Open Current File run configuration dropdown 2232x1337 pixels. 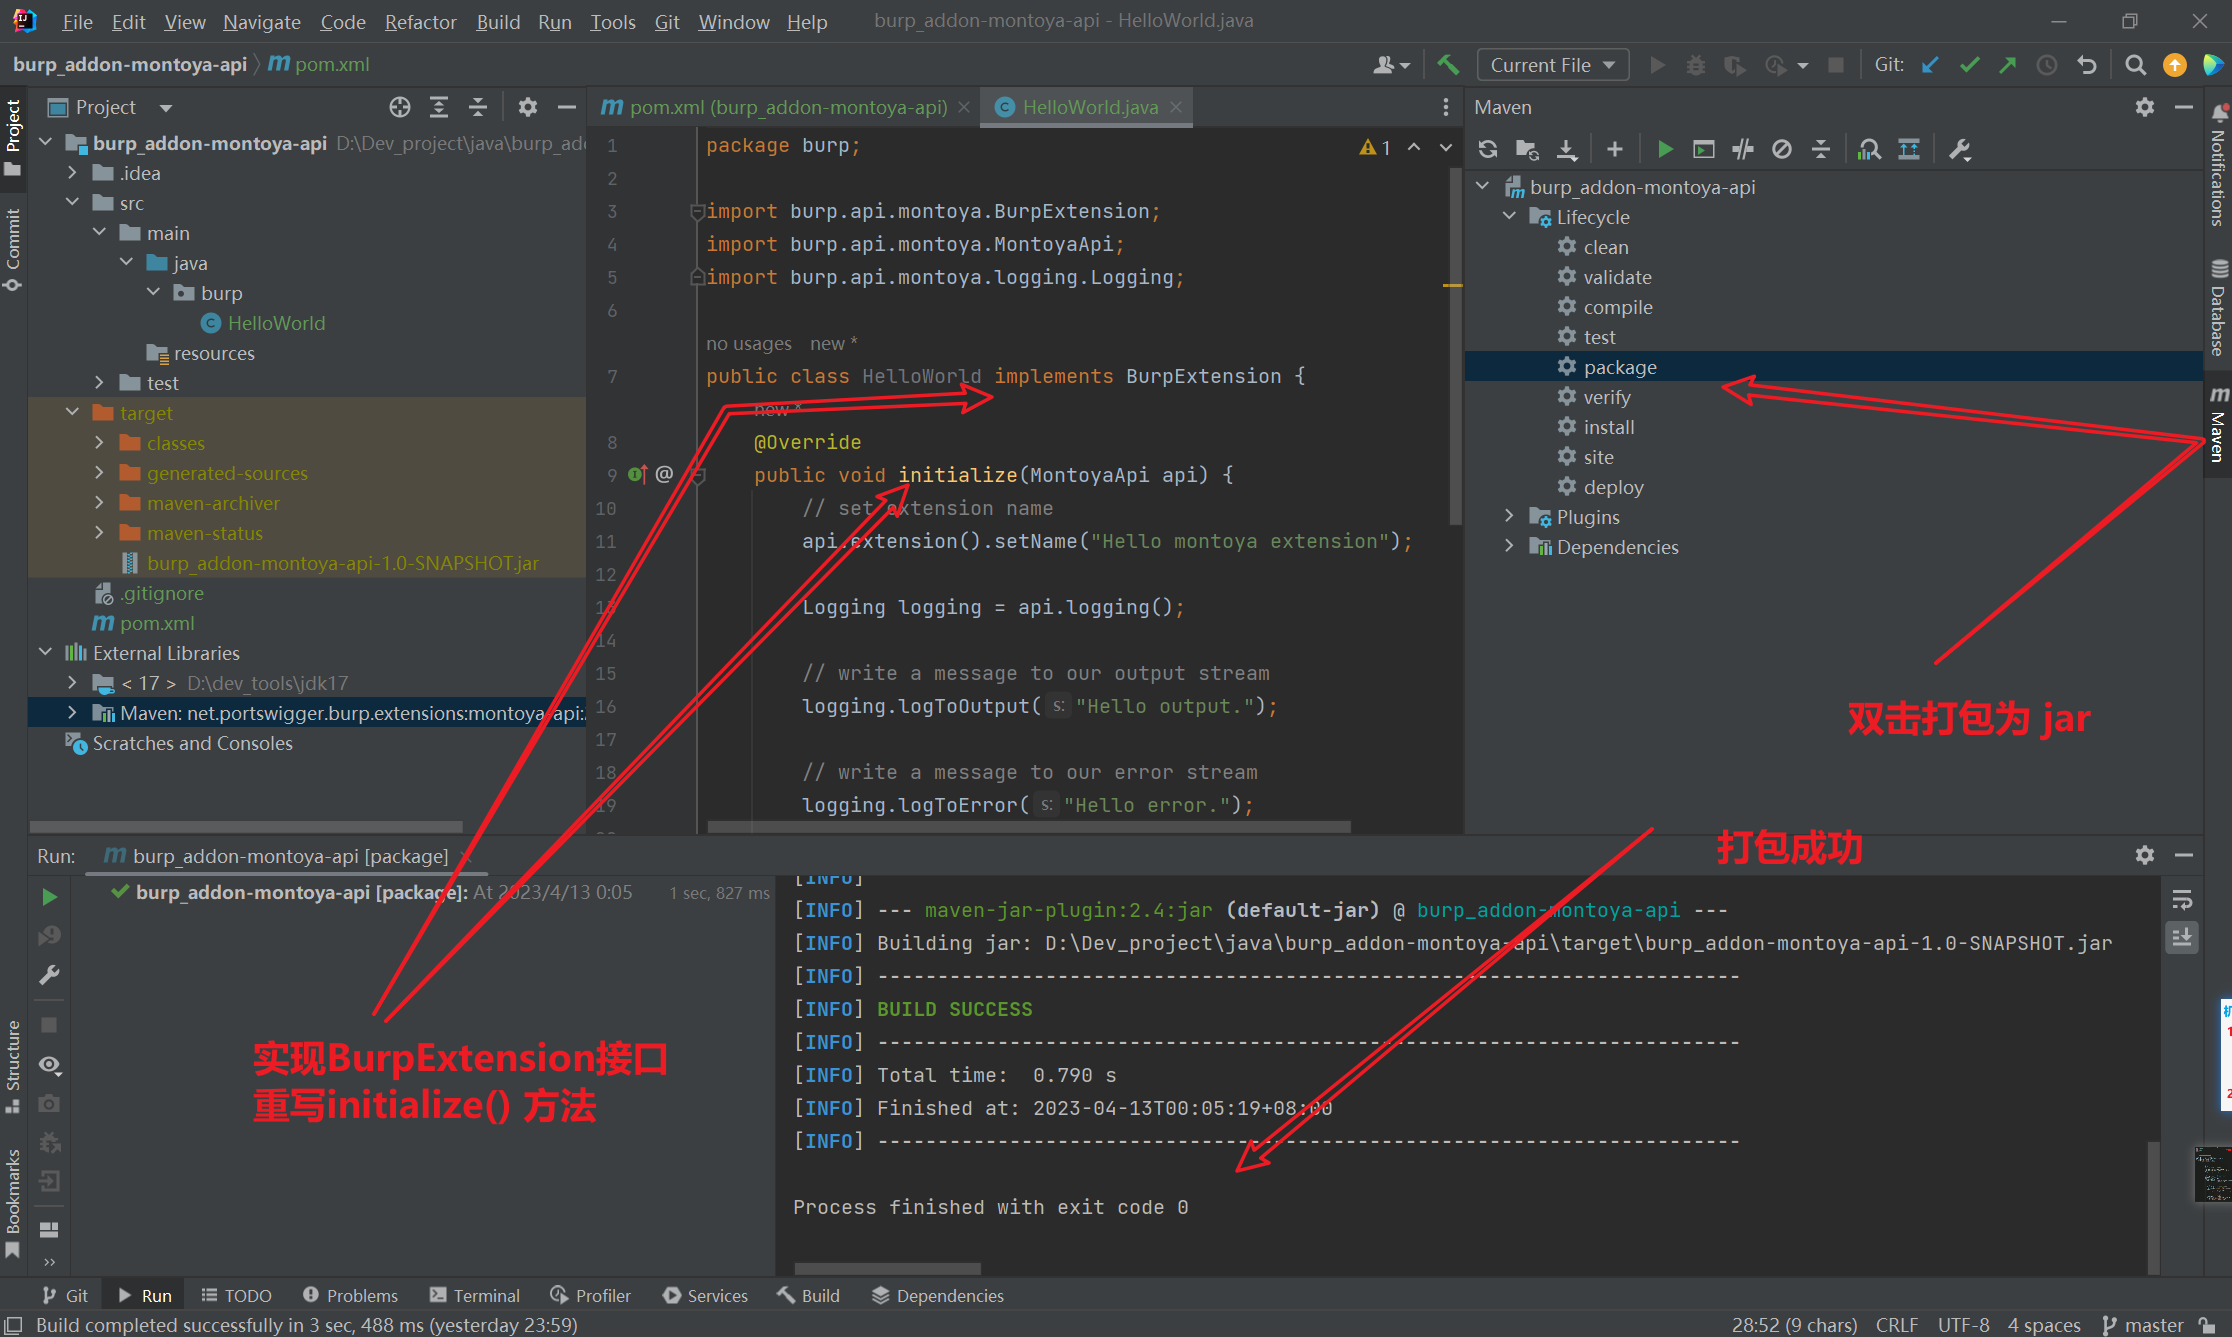click(x=1552, y=65)
